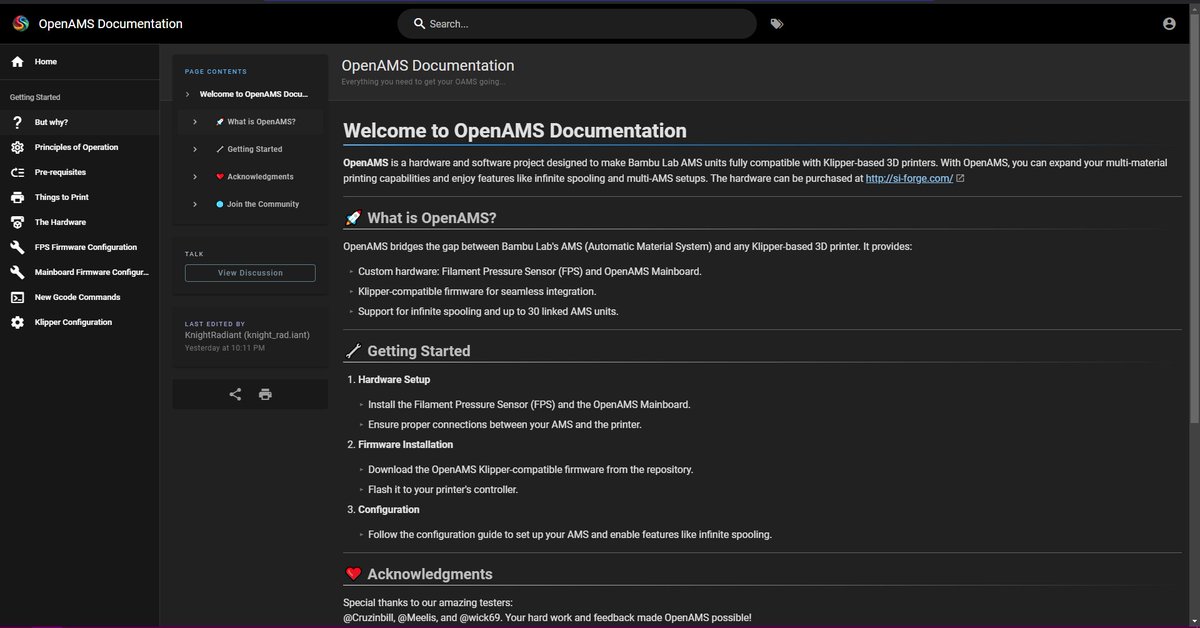
Task: Click the View Discussion button
Action: [x=250, y=273]
